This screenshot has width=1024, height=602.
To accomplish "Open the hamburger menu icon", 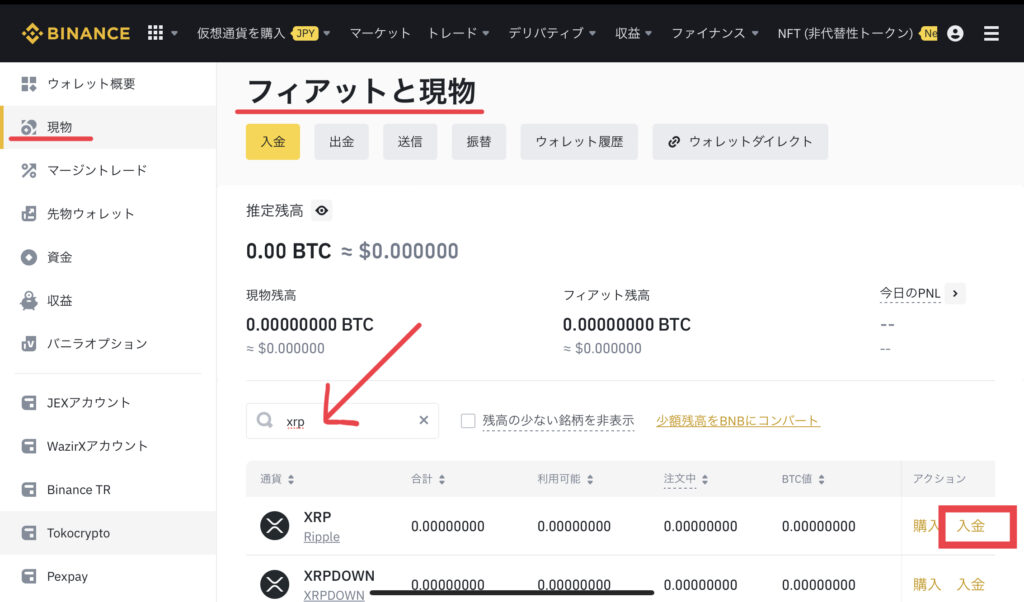I will click(x=991, y=33).
